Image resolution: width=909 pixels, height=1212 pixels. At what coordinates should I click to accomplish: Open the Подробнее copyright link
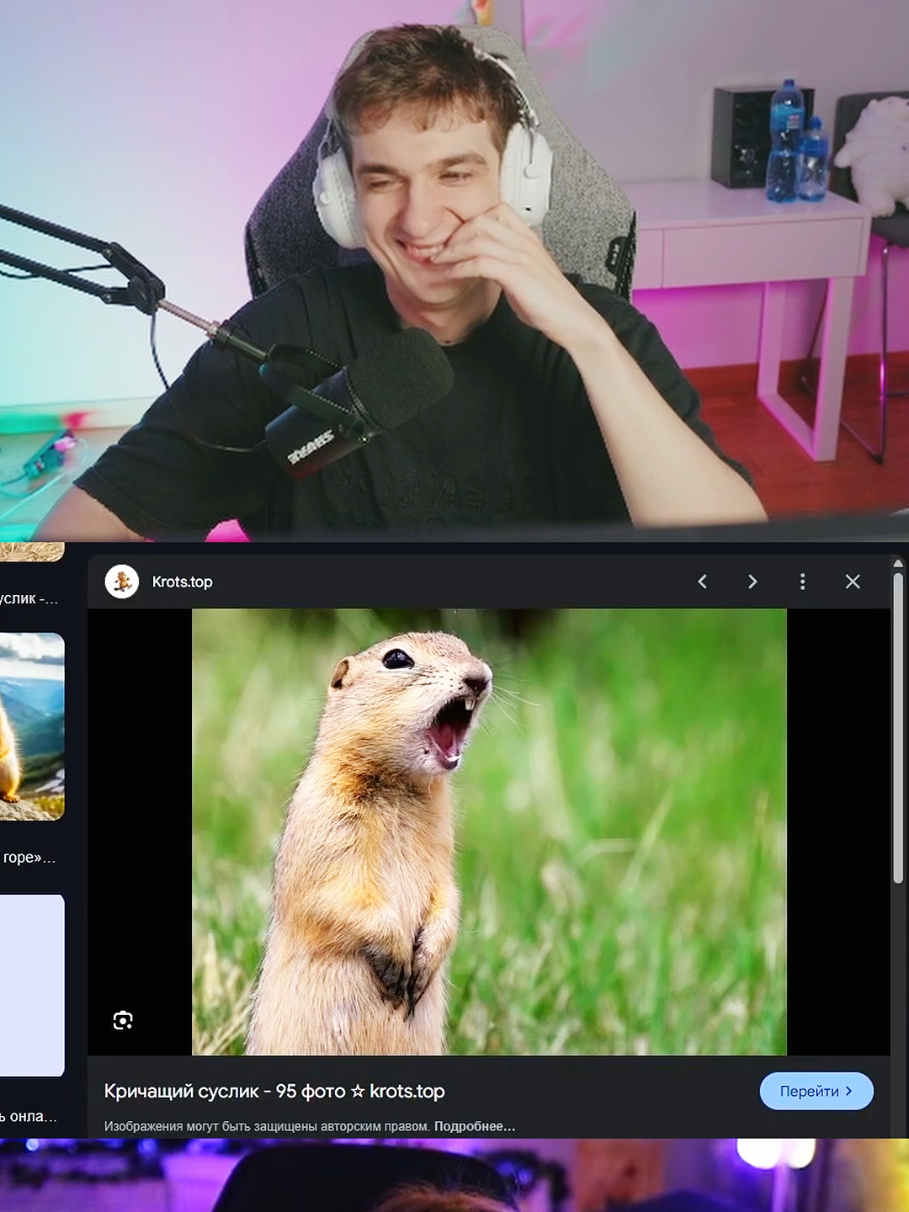point(475,1126)
